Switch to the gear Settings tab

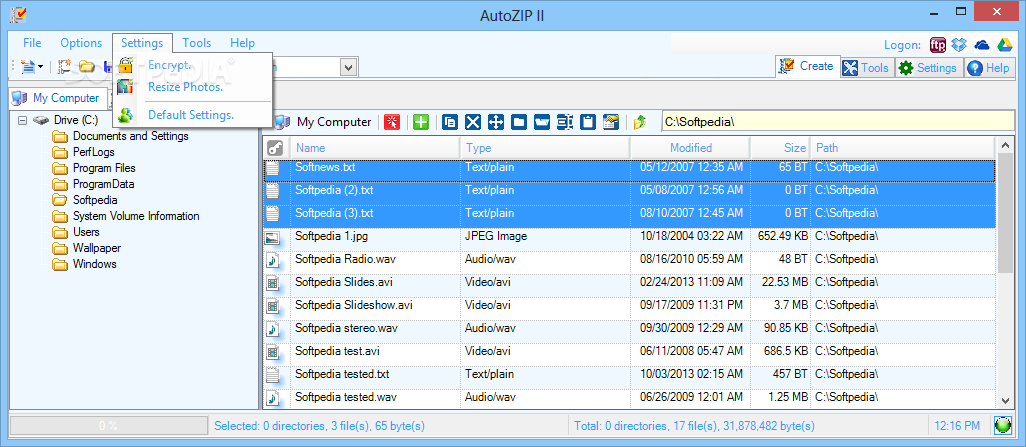click(x=928, y=67)
